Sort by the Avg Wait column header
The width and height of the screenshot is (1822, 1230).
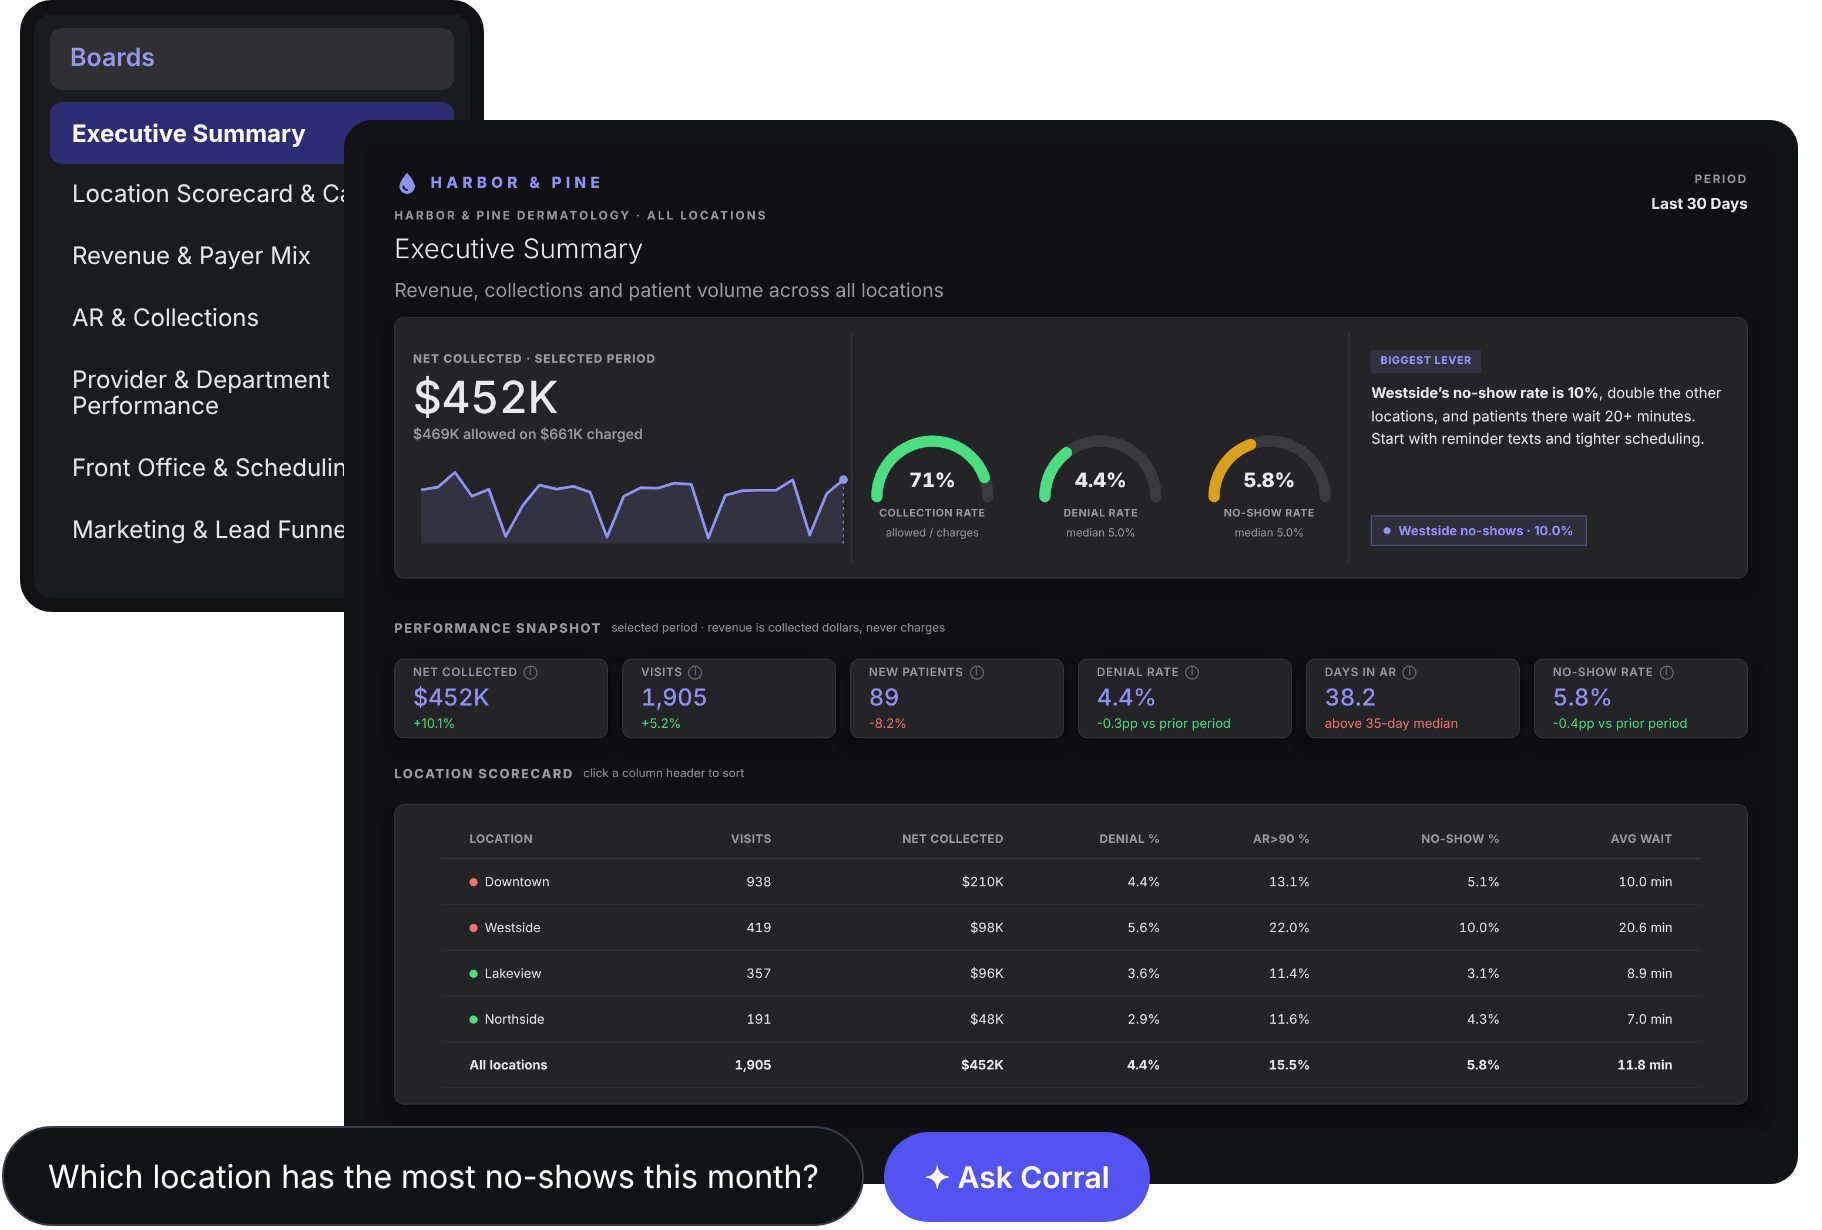coord(1641,839)
